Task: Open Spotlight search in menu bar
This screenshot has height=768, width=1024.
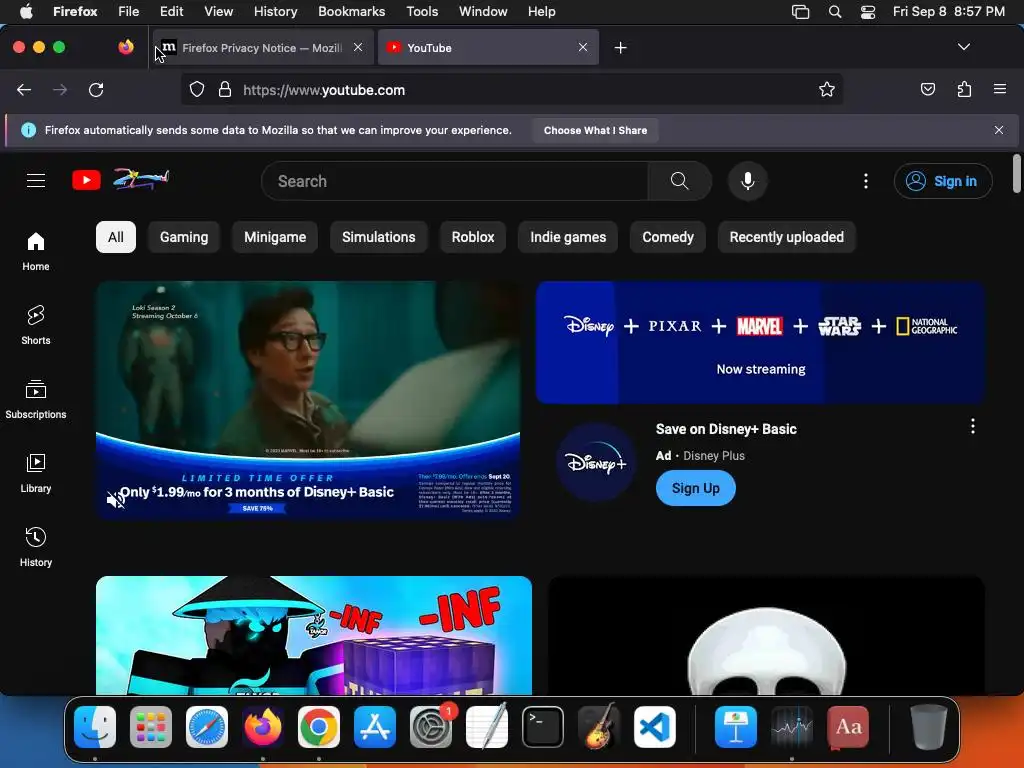Action: click(x=835, y=12)
